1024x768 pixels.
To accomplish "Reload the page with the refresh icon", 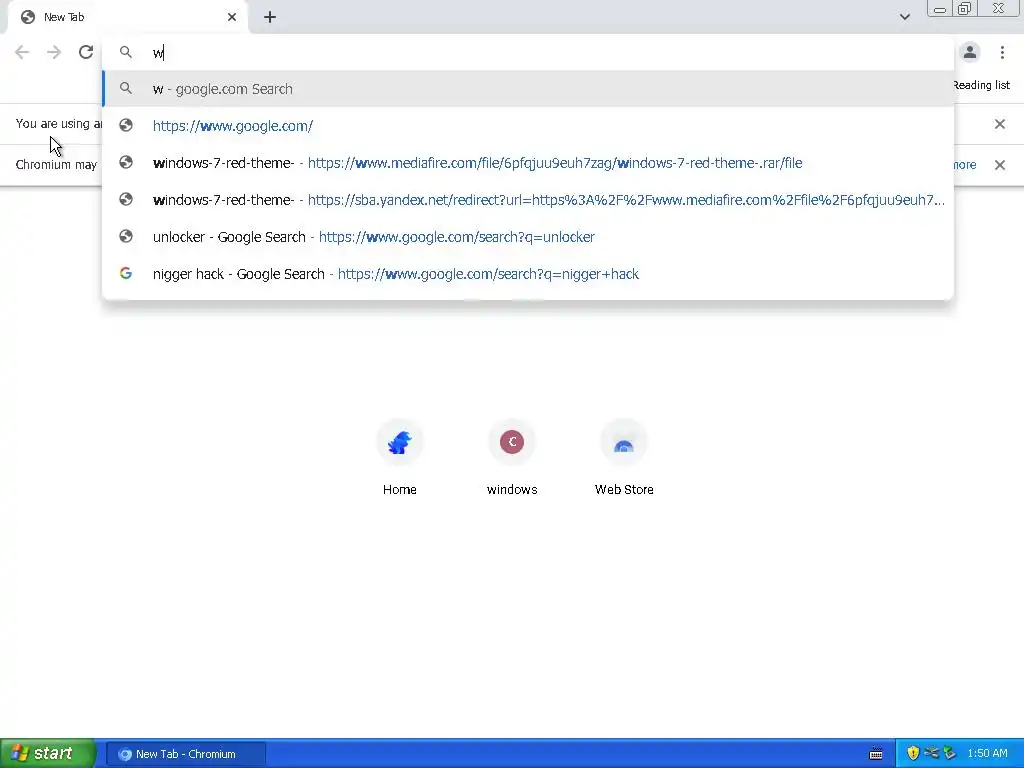I will [x=86, y=52].
